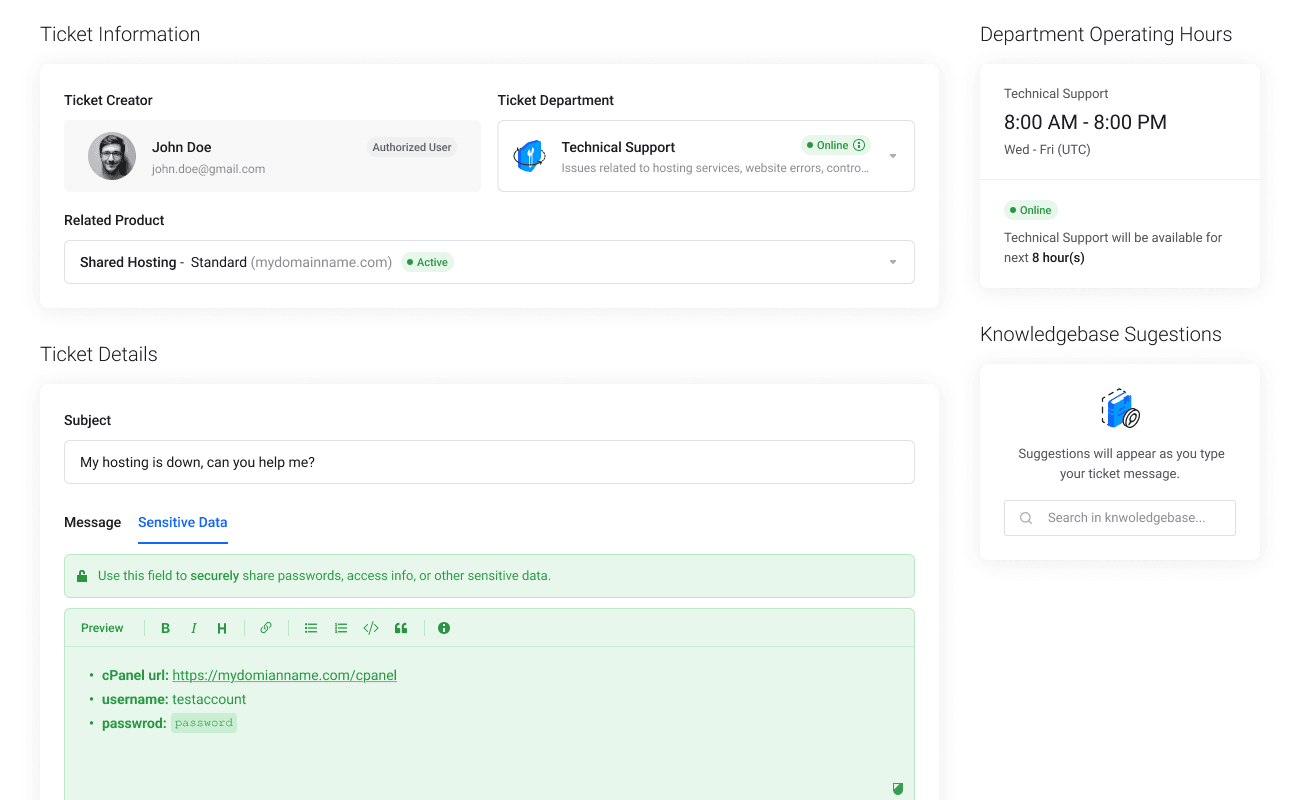Click the knowledgebase book illustration icon
Image resolution: width=1300 pixels, height=800 pixels.
click(x=1120, y=408)
